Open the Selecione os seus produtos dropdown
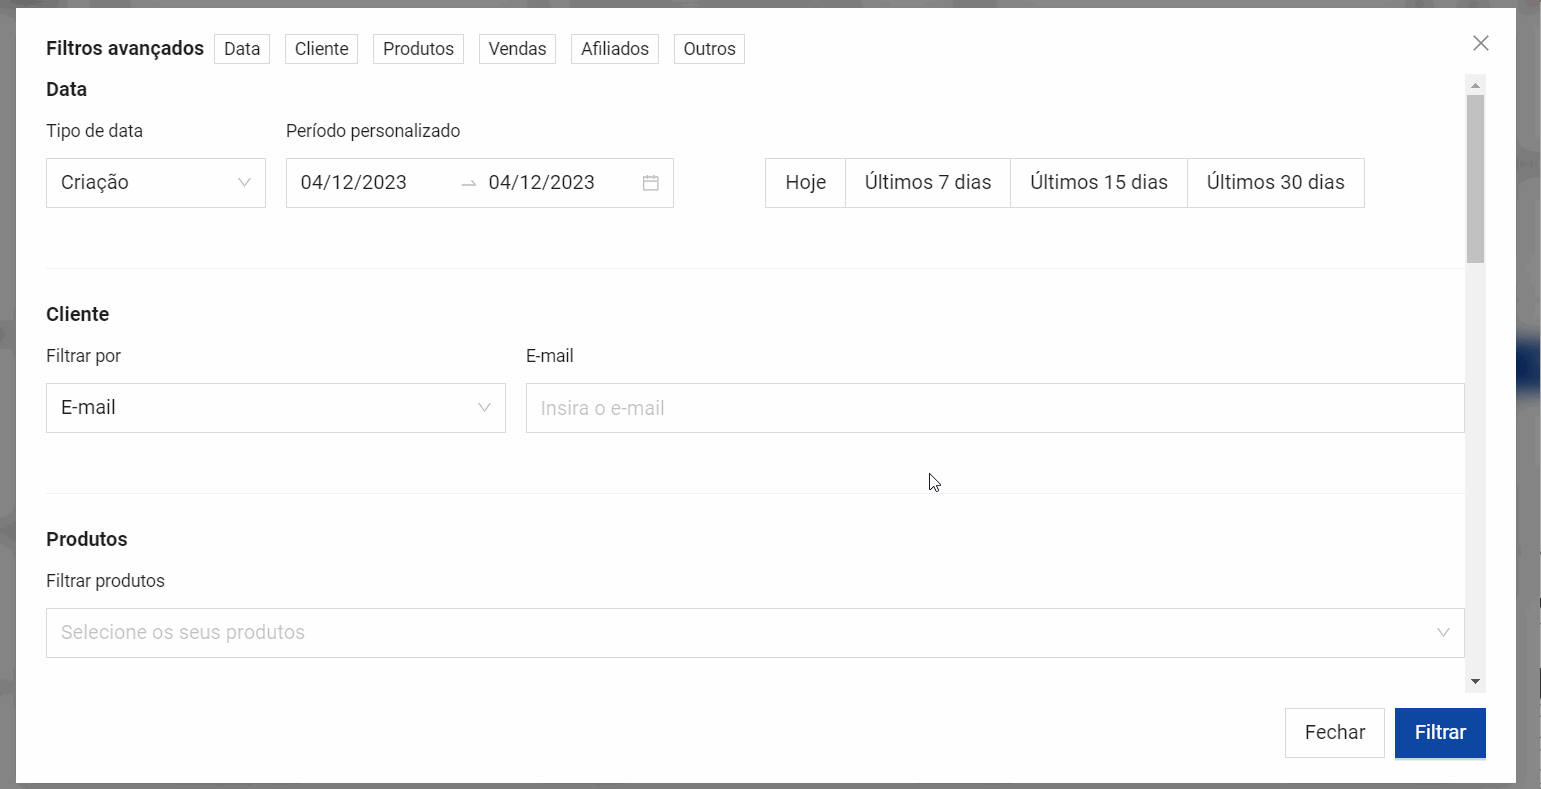Image resolution: width=1541 pixels, height=789 pixels. 755,633
